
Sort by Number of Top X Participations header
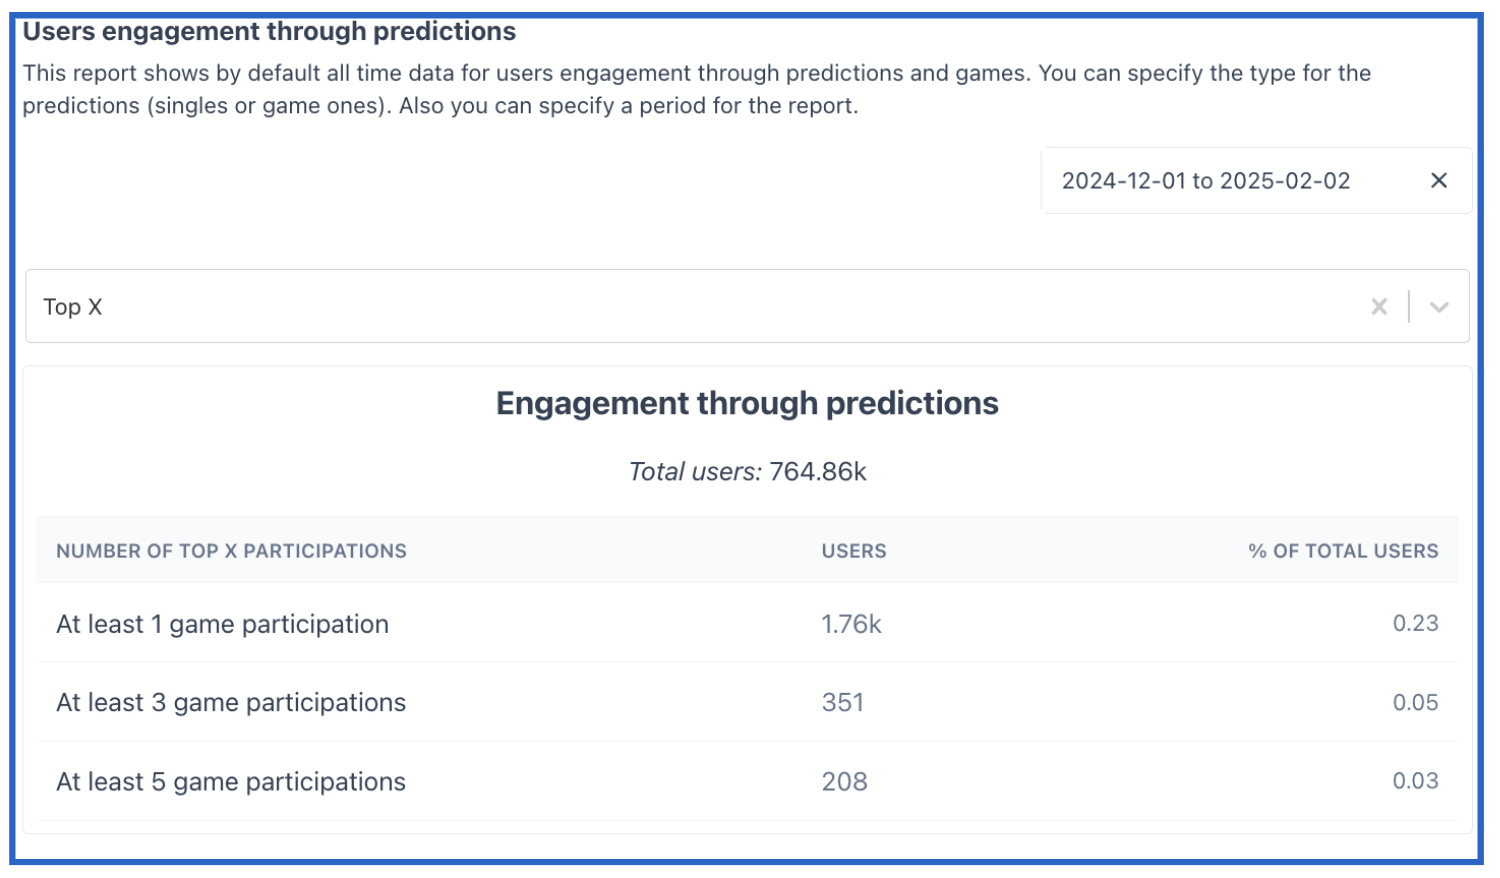tap(231, 551)
